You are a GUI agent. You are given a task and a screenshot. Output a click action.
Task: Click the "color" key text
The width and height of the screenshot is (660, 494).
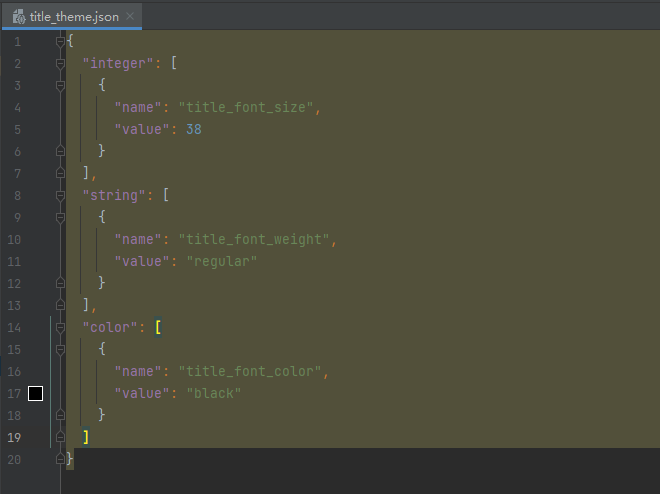(x=109, y=327)
